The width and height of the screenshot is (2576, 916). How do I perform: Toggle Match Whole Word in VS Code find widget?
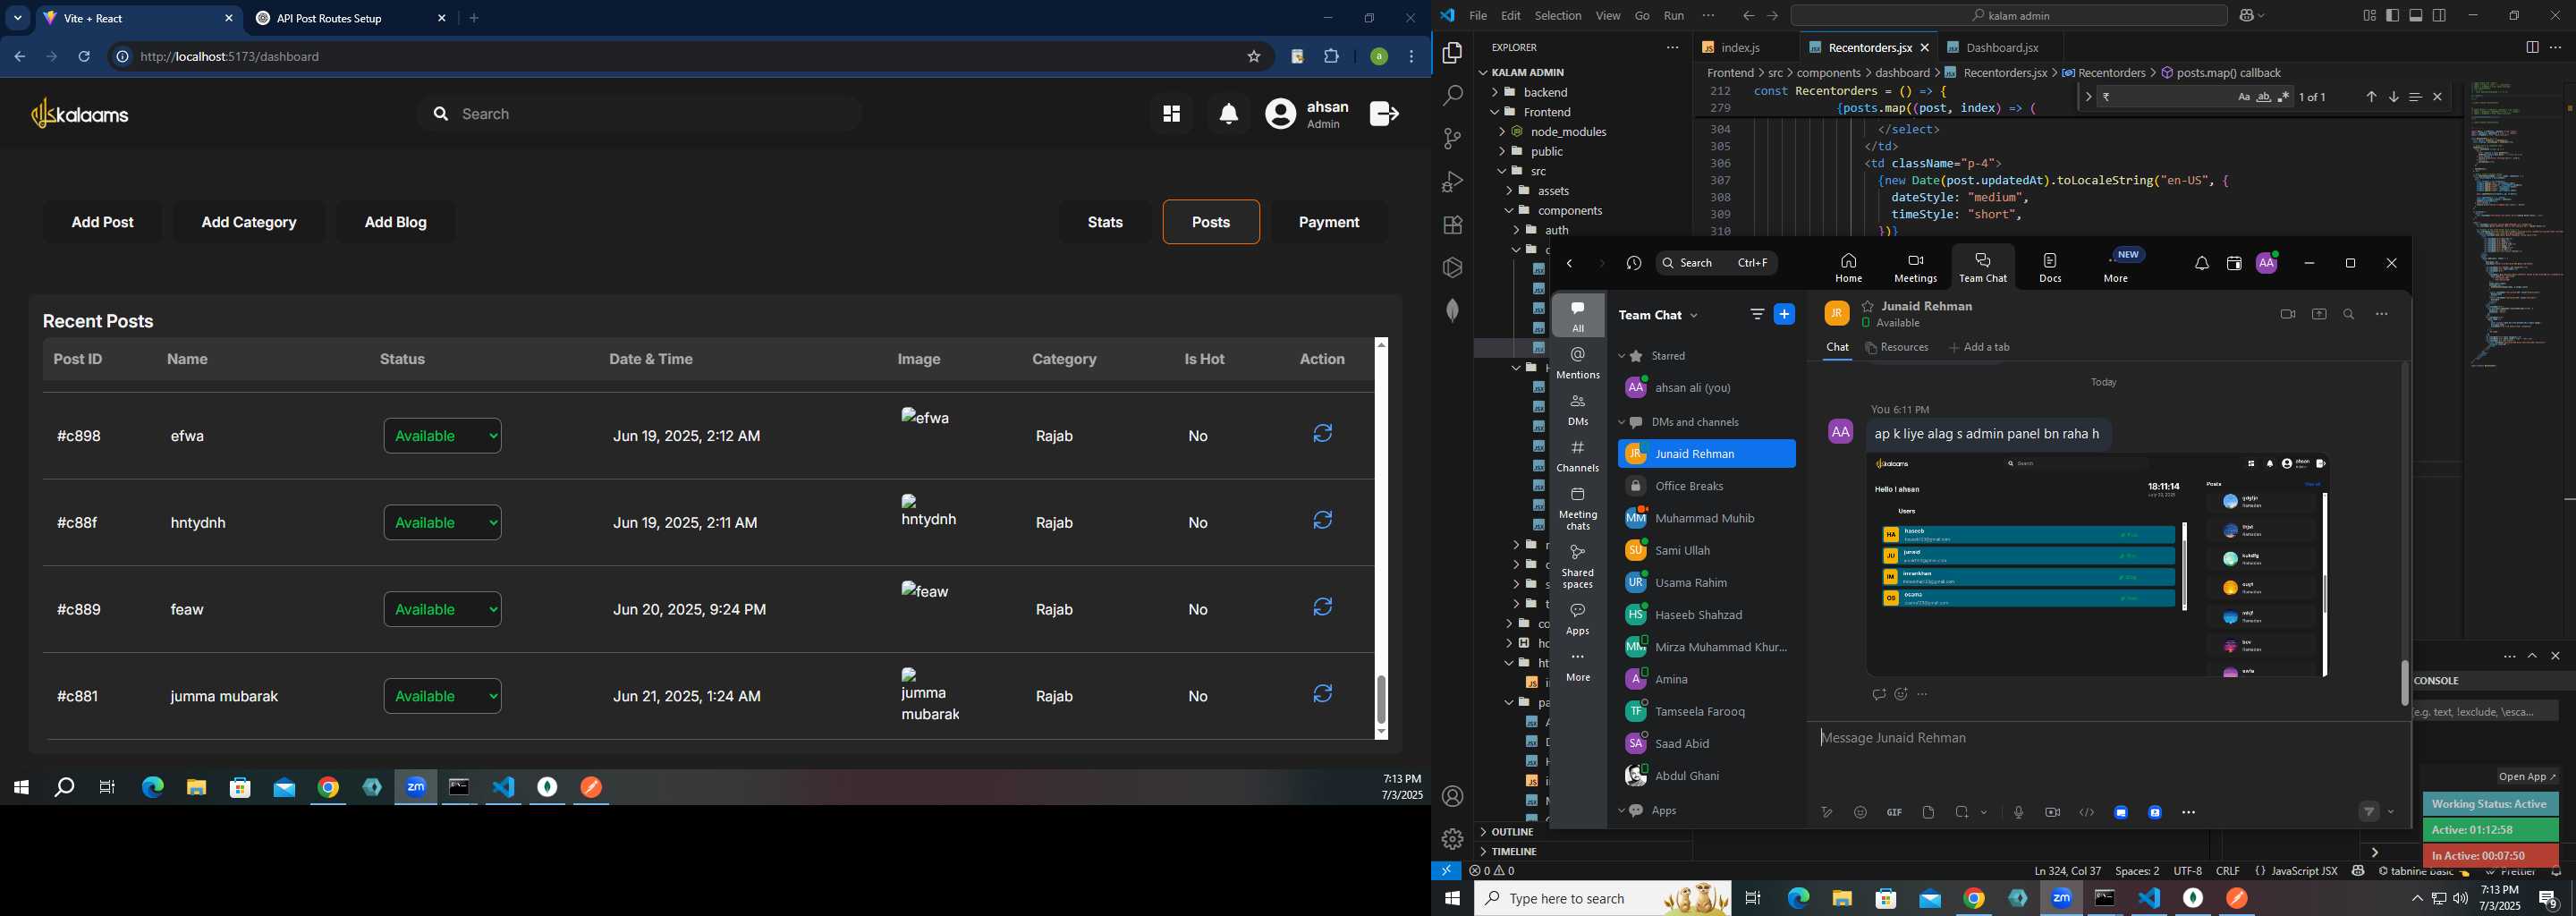(x=2264, y=97)
